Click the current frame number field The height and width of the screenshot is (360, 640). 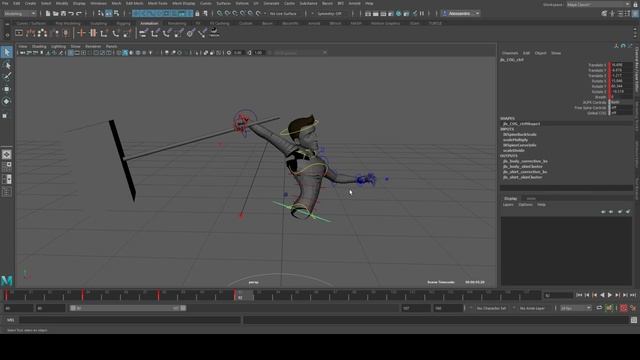[558, 295]
